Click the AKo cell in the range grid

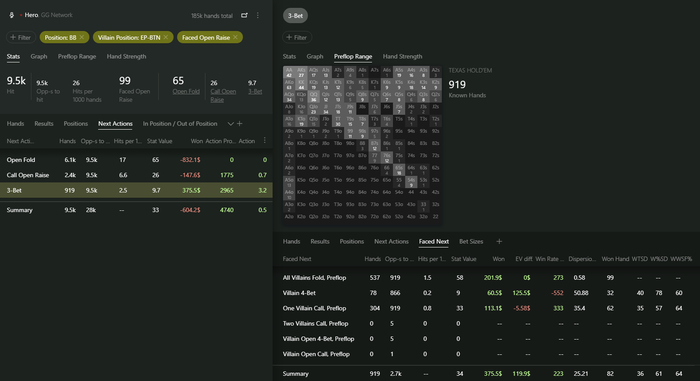click(289, 84)
